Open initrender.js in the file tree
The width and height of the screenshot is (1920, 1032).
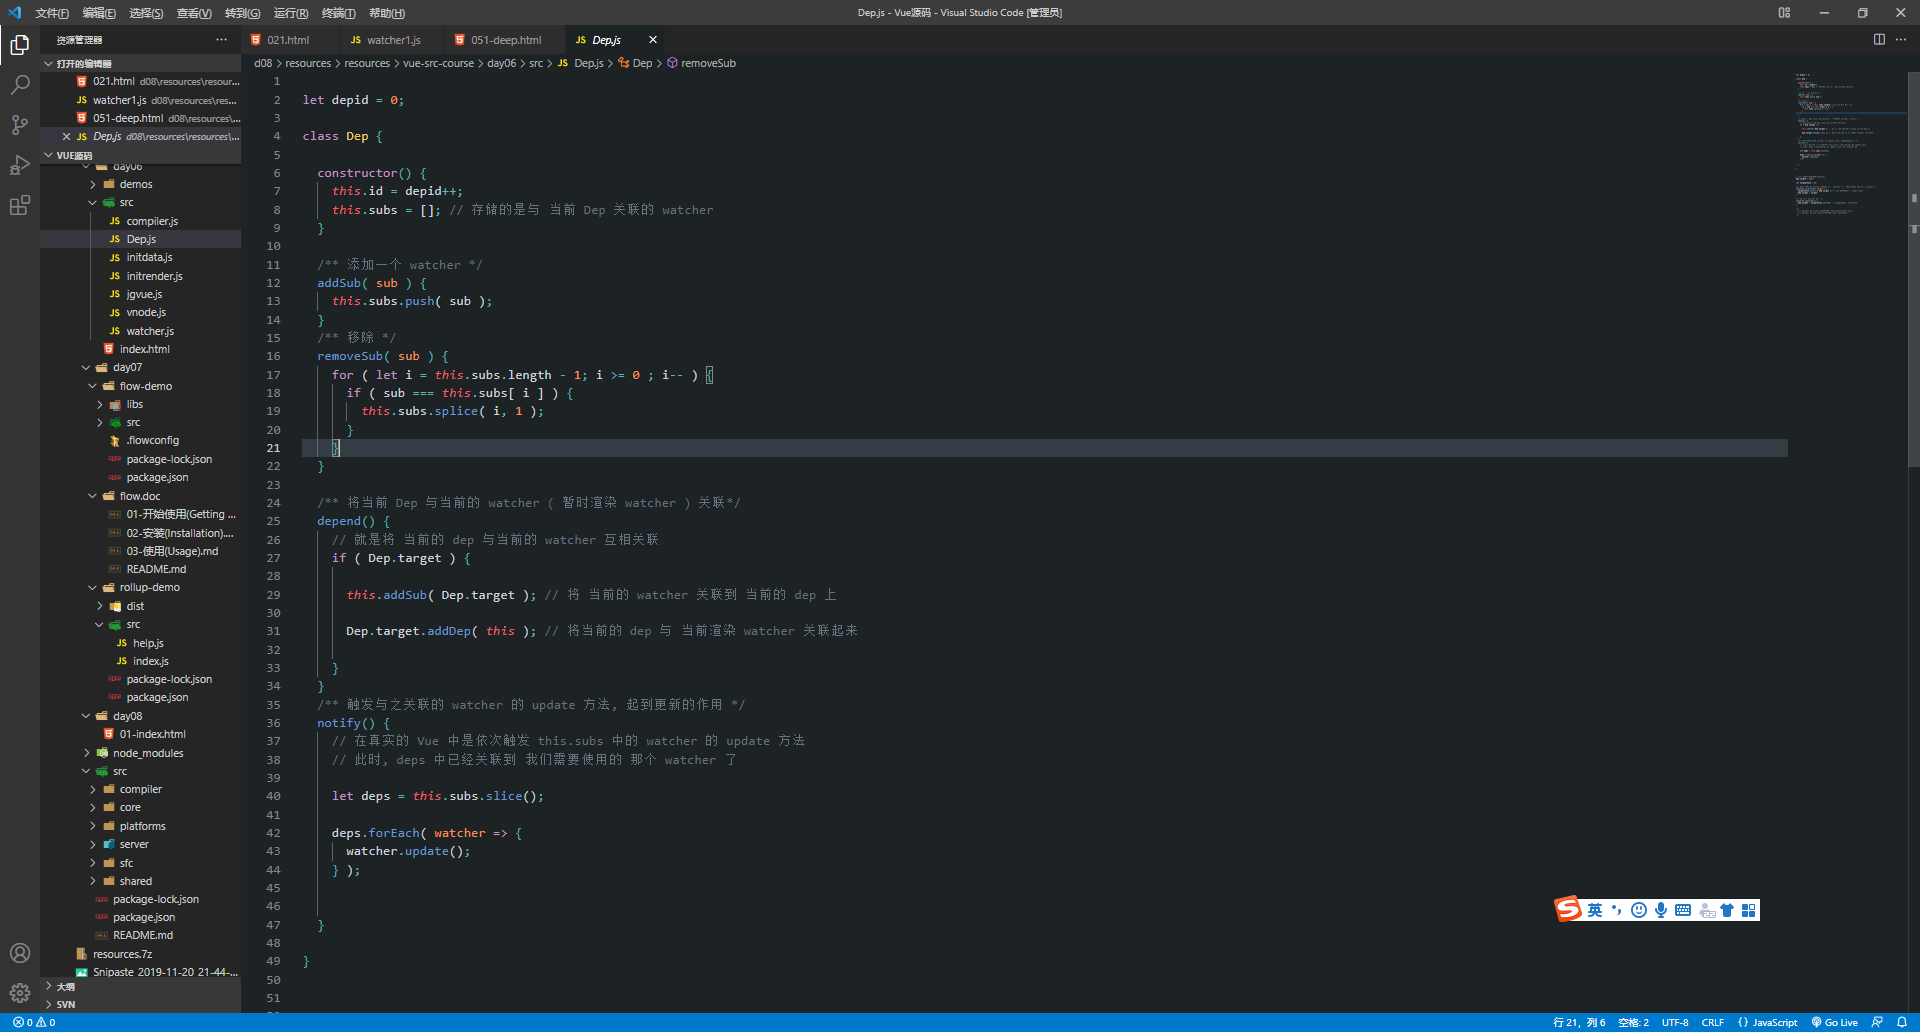coord(154,276)
